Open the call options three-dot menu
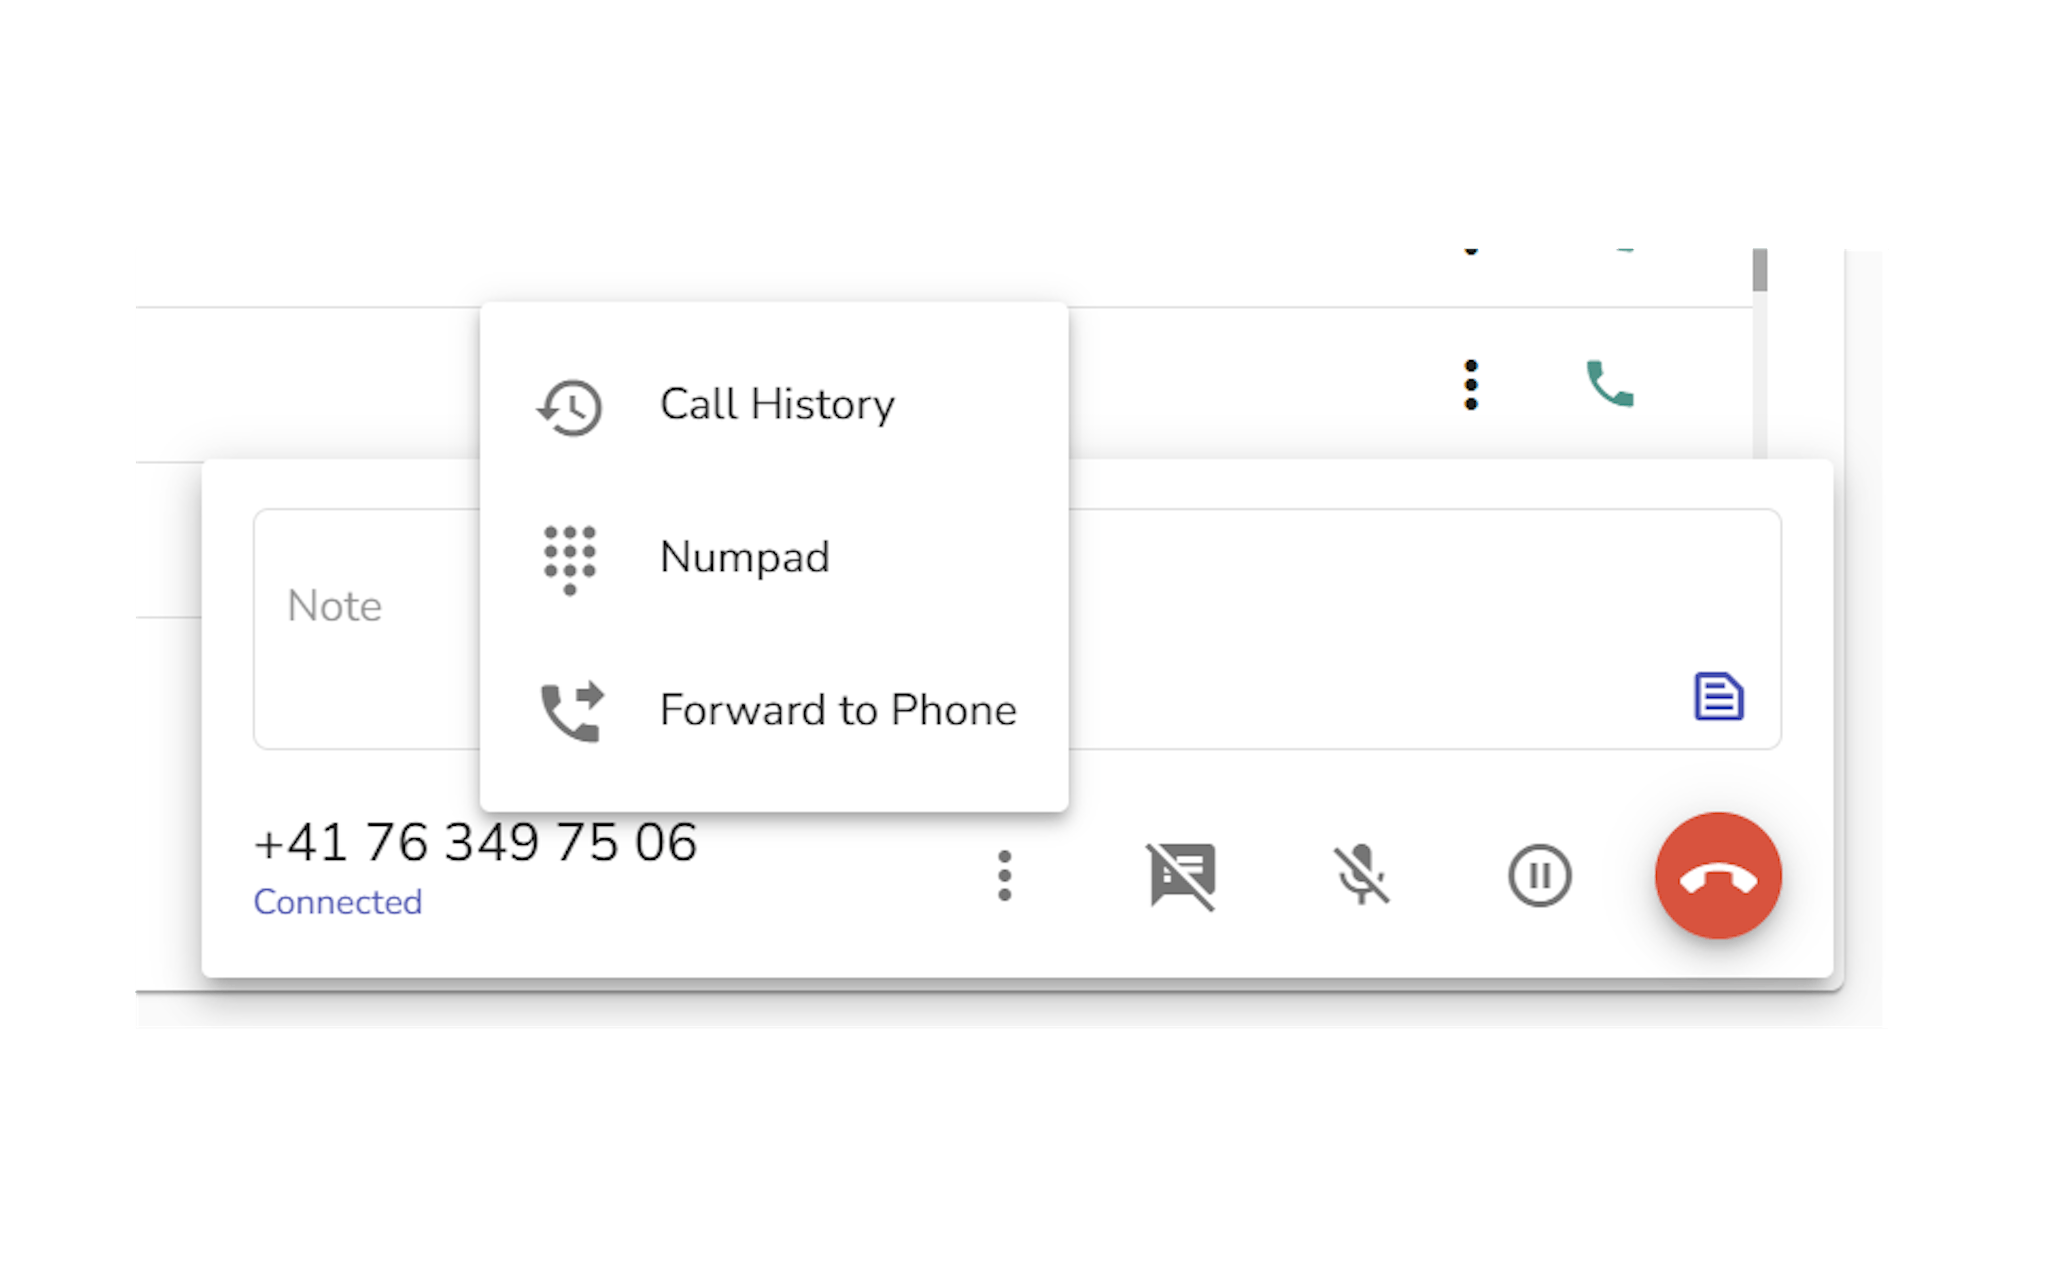Image resolution: width=2048 pixels, height=1275 pixels. click(1005, 876)
